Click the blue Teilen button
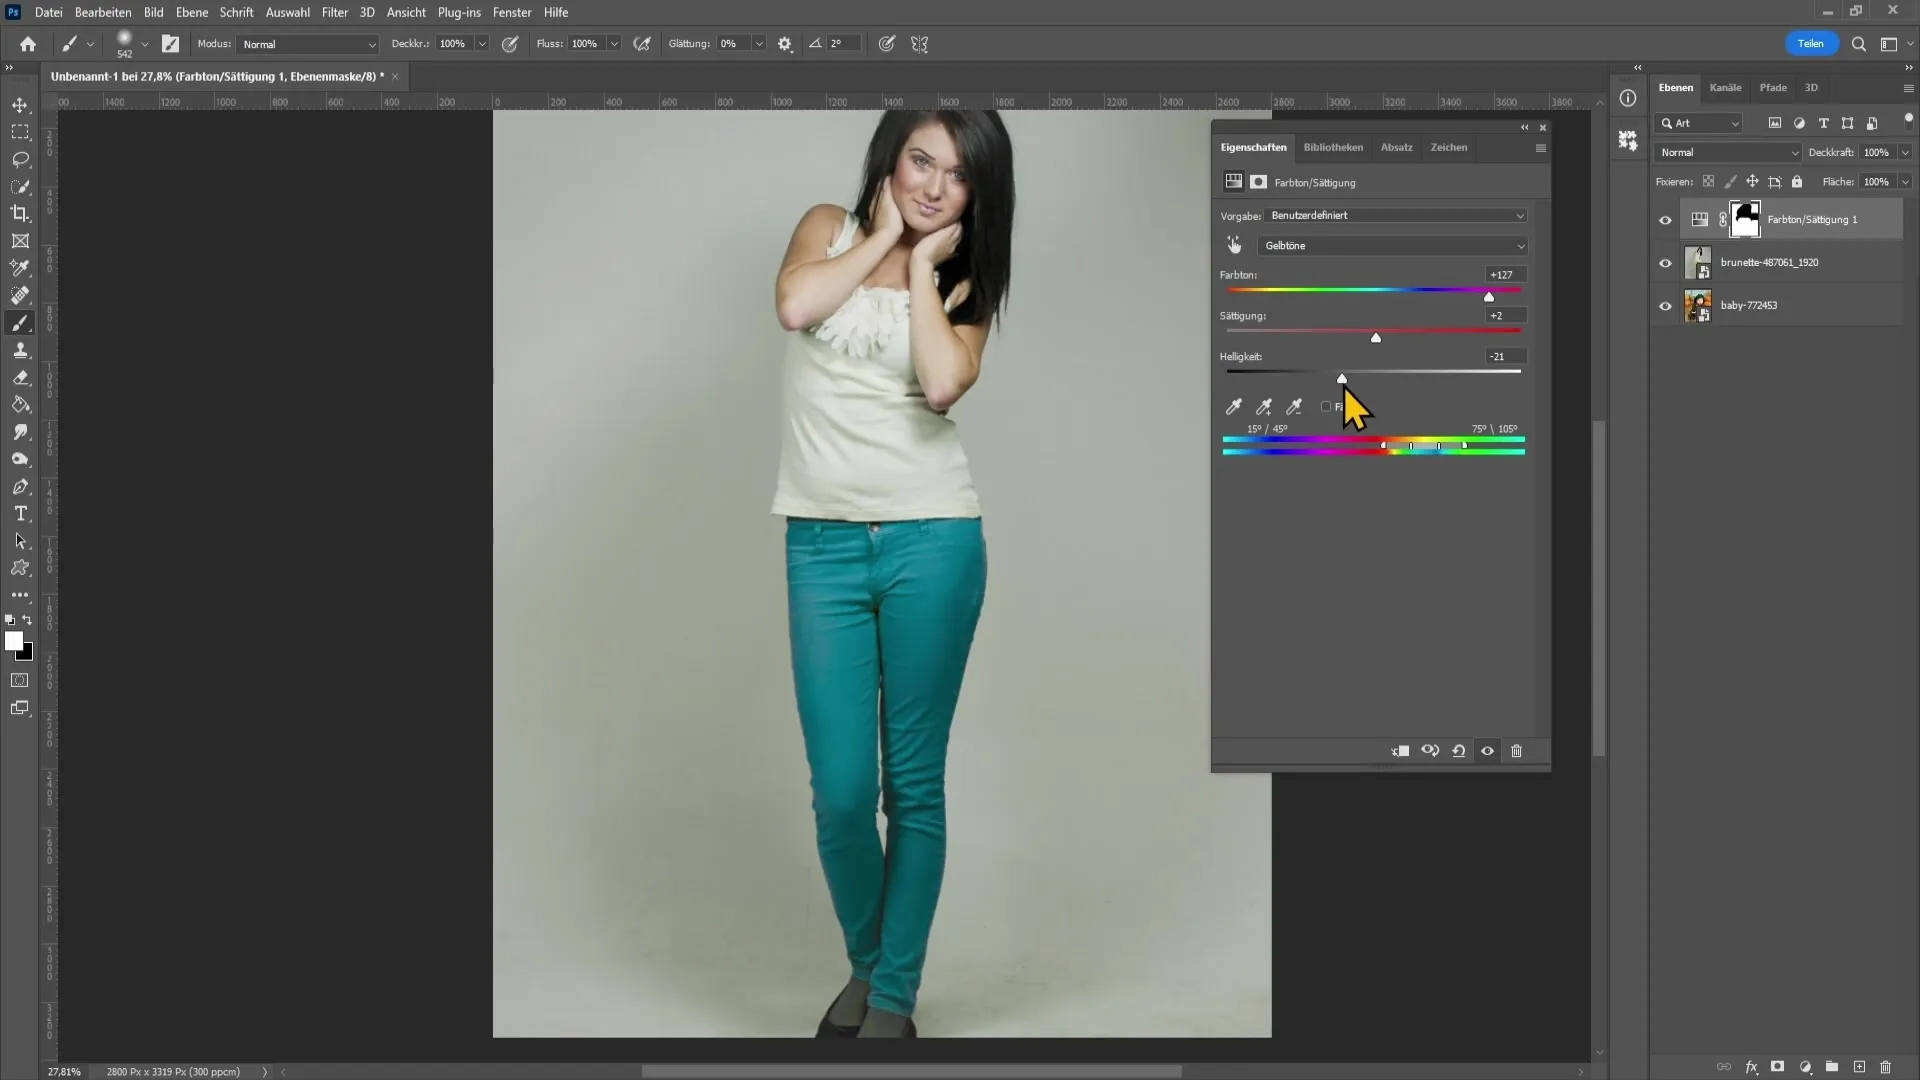This screenshot has height=1080, width=1920. point(1811,44)
